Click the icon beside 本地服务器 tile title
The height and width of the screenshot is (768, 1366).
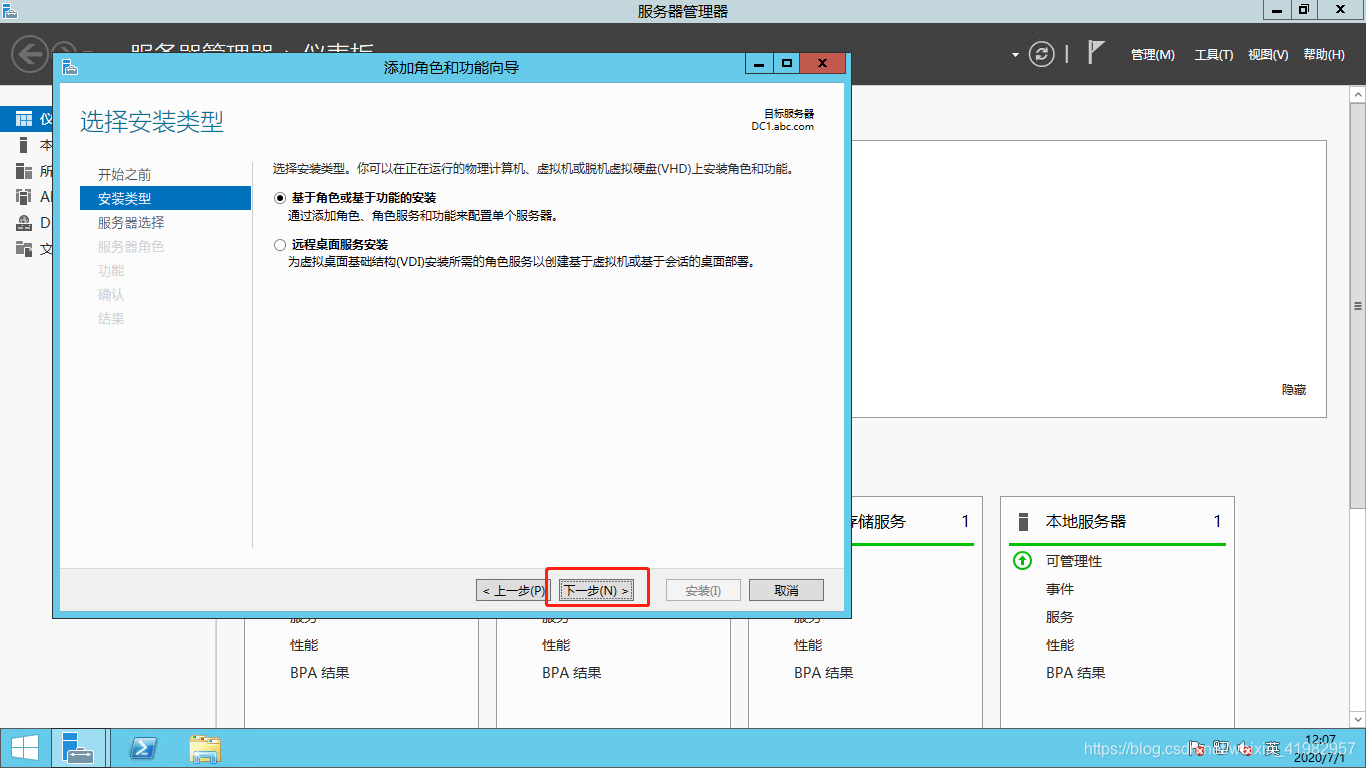(1023, 522)
